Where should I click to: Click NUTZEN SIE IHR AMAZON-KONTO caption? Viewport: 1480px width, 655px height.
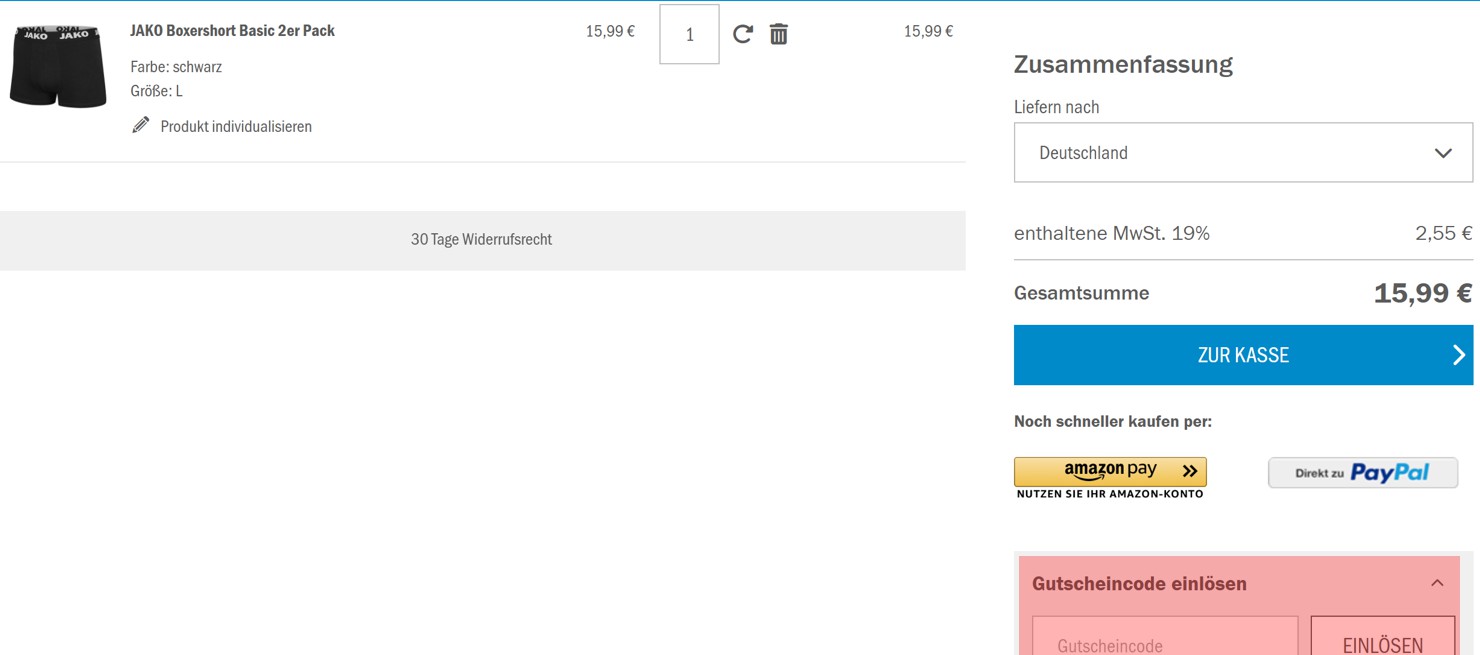(1110, 494)
